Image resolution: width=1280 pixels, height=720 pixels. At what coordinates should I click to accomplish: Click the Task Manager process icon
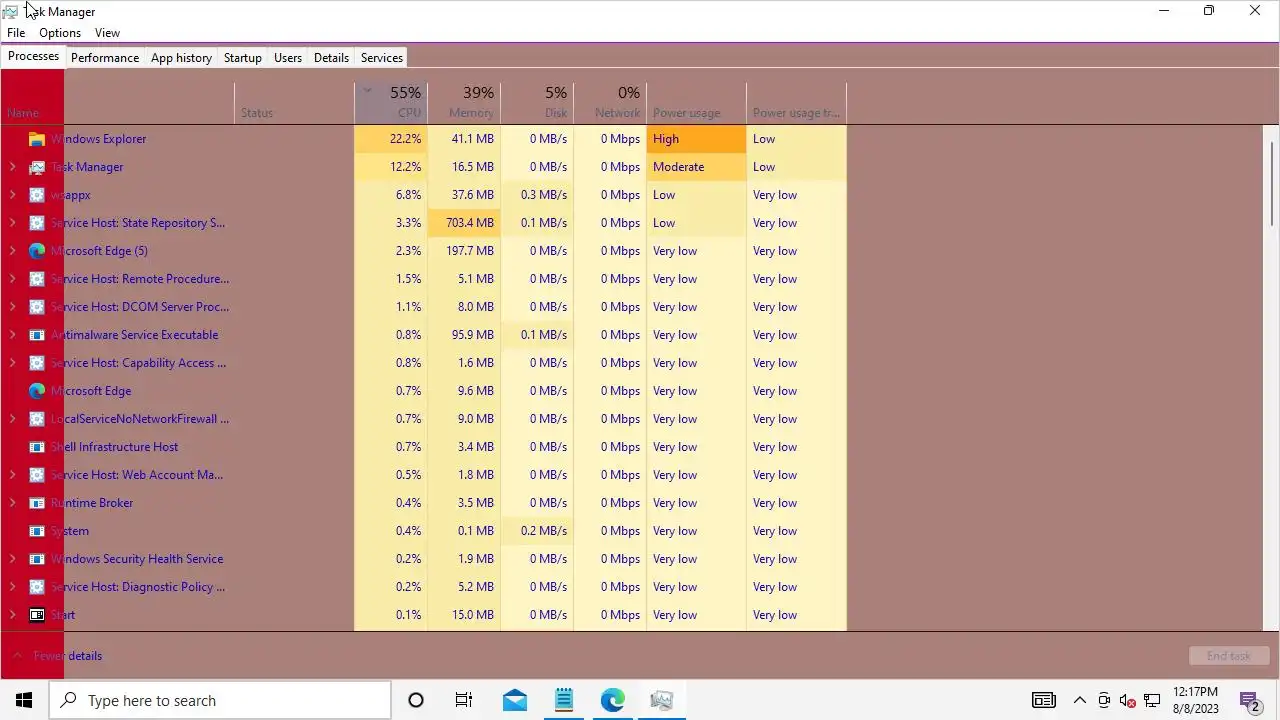coord(37,167)
